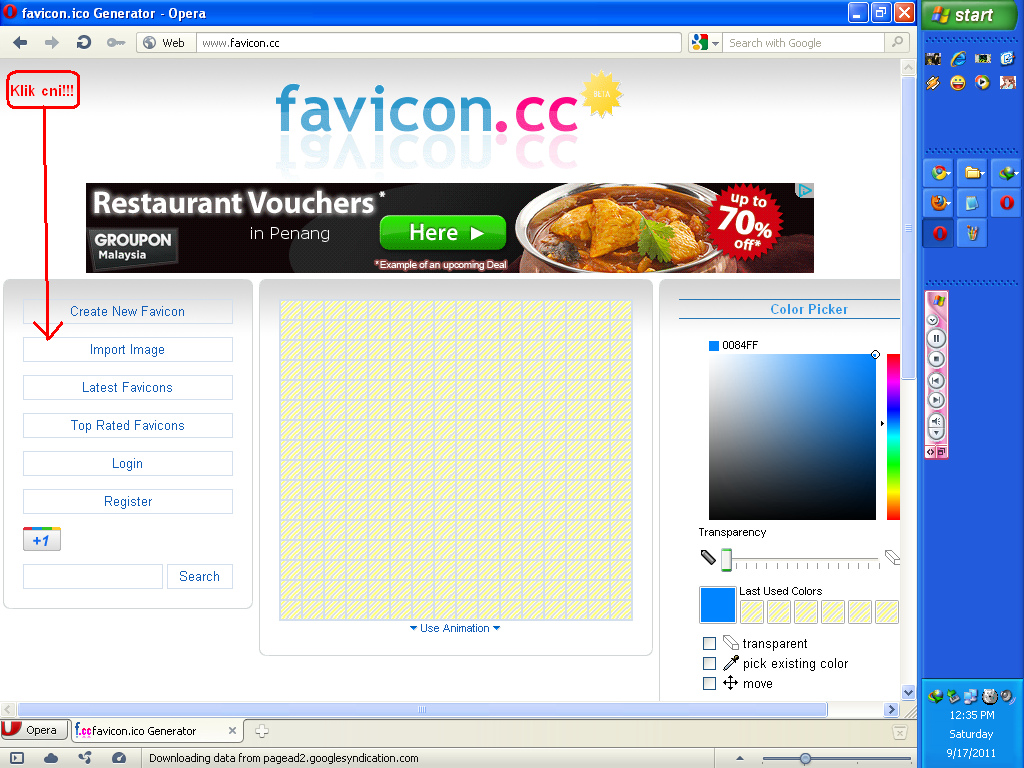This screenshot has width=1024, height=768.
Task: Focus the address bar www.favicon.cc
Action: pos(439,43)
